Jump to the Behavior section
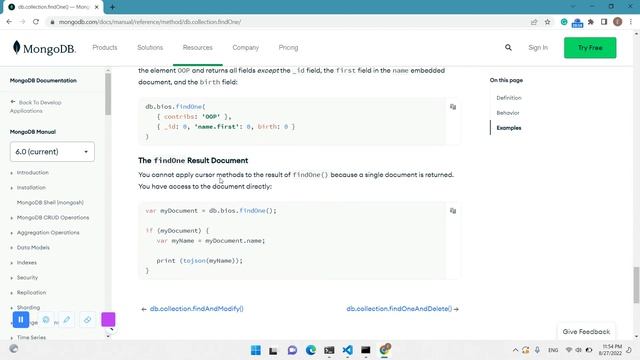The width and height of the screenshot is (640, 360). (508, 113)
